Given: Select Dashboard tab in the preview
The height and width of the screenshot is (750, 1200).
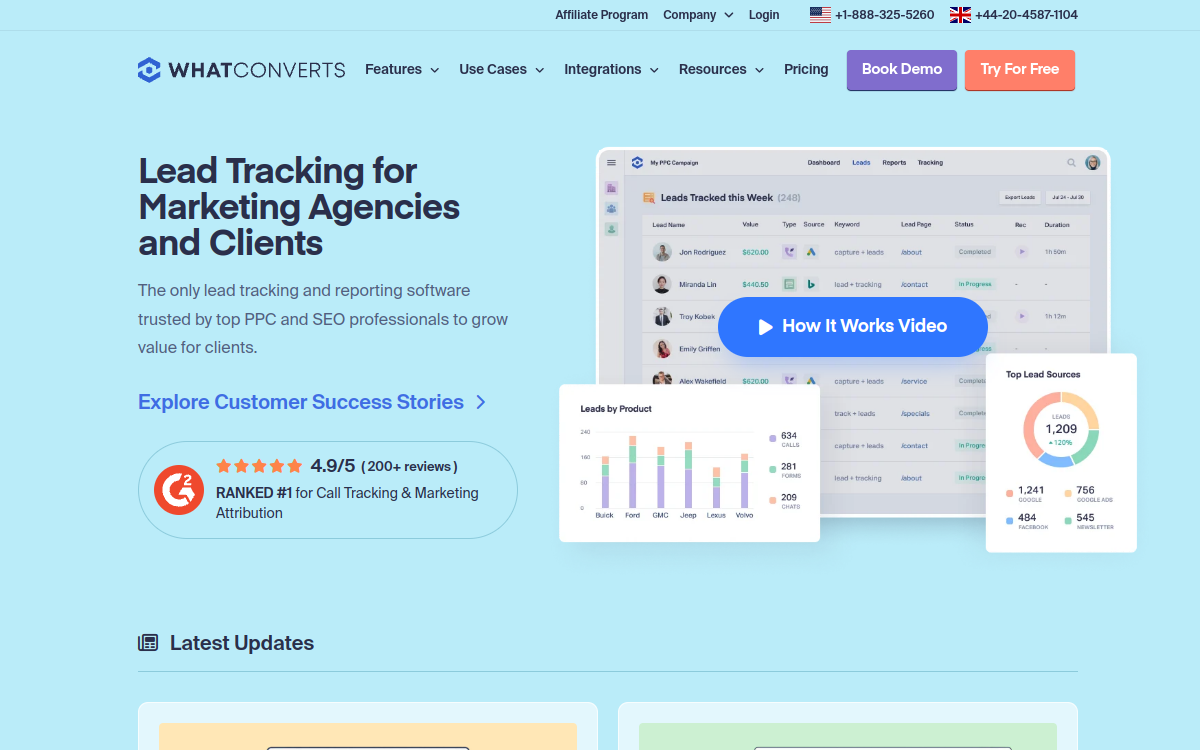Looking at the screenshot, I should pos(824,163).
